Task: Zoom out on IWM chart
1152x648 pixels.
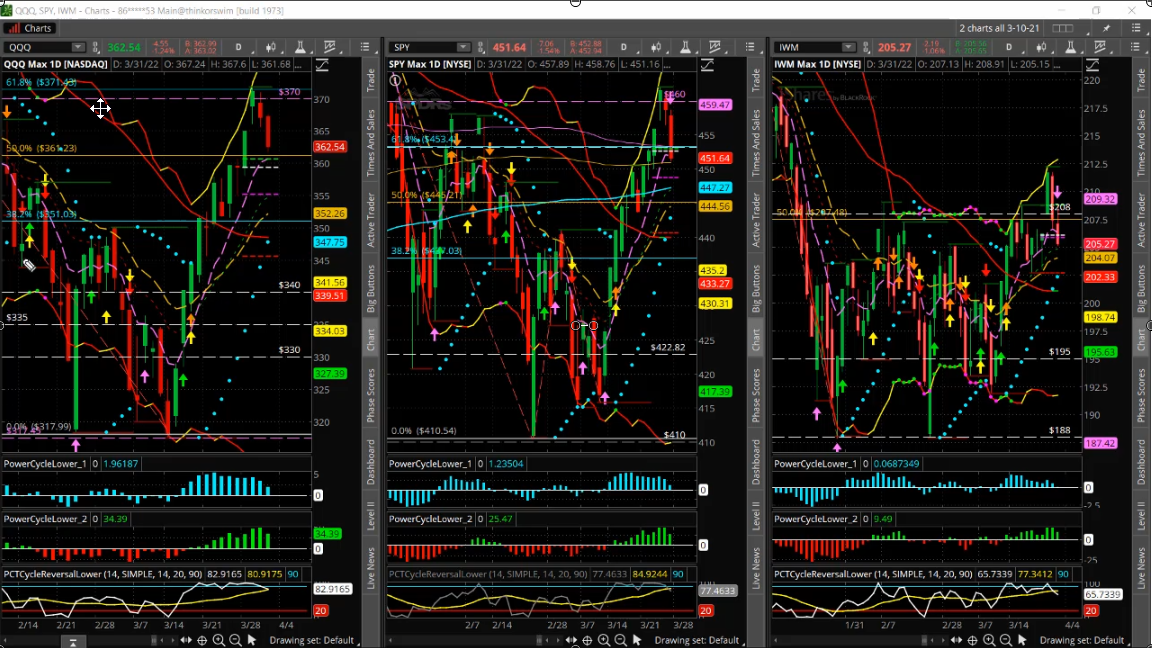Action: [1006, 641]
